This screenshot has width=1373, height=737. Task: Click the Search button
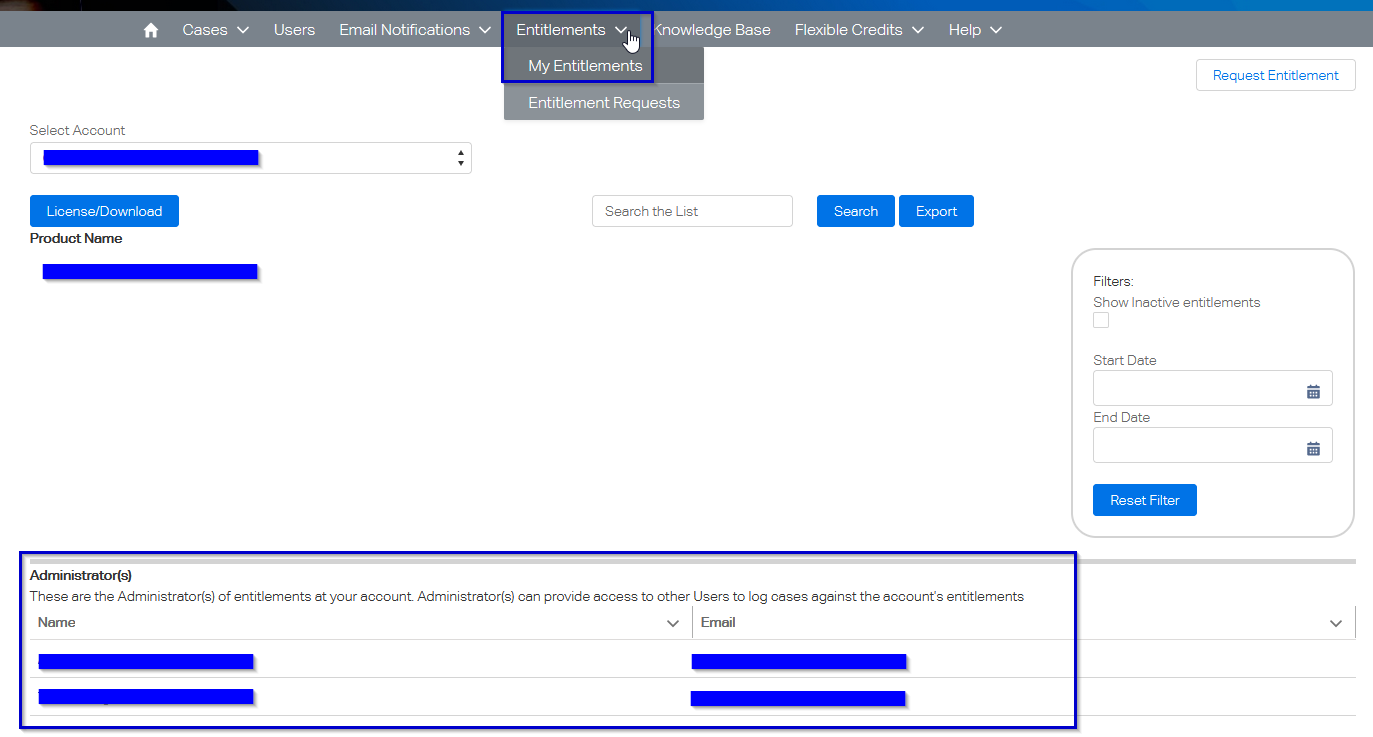tap(855, 211)
